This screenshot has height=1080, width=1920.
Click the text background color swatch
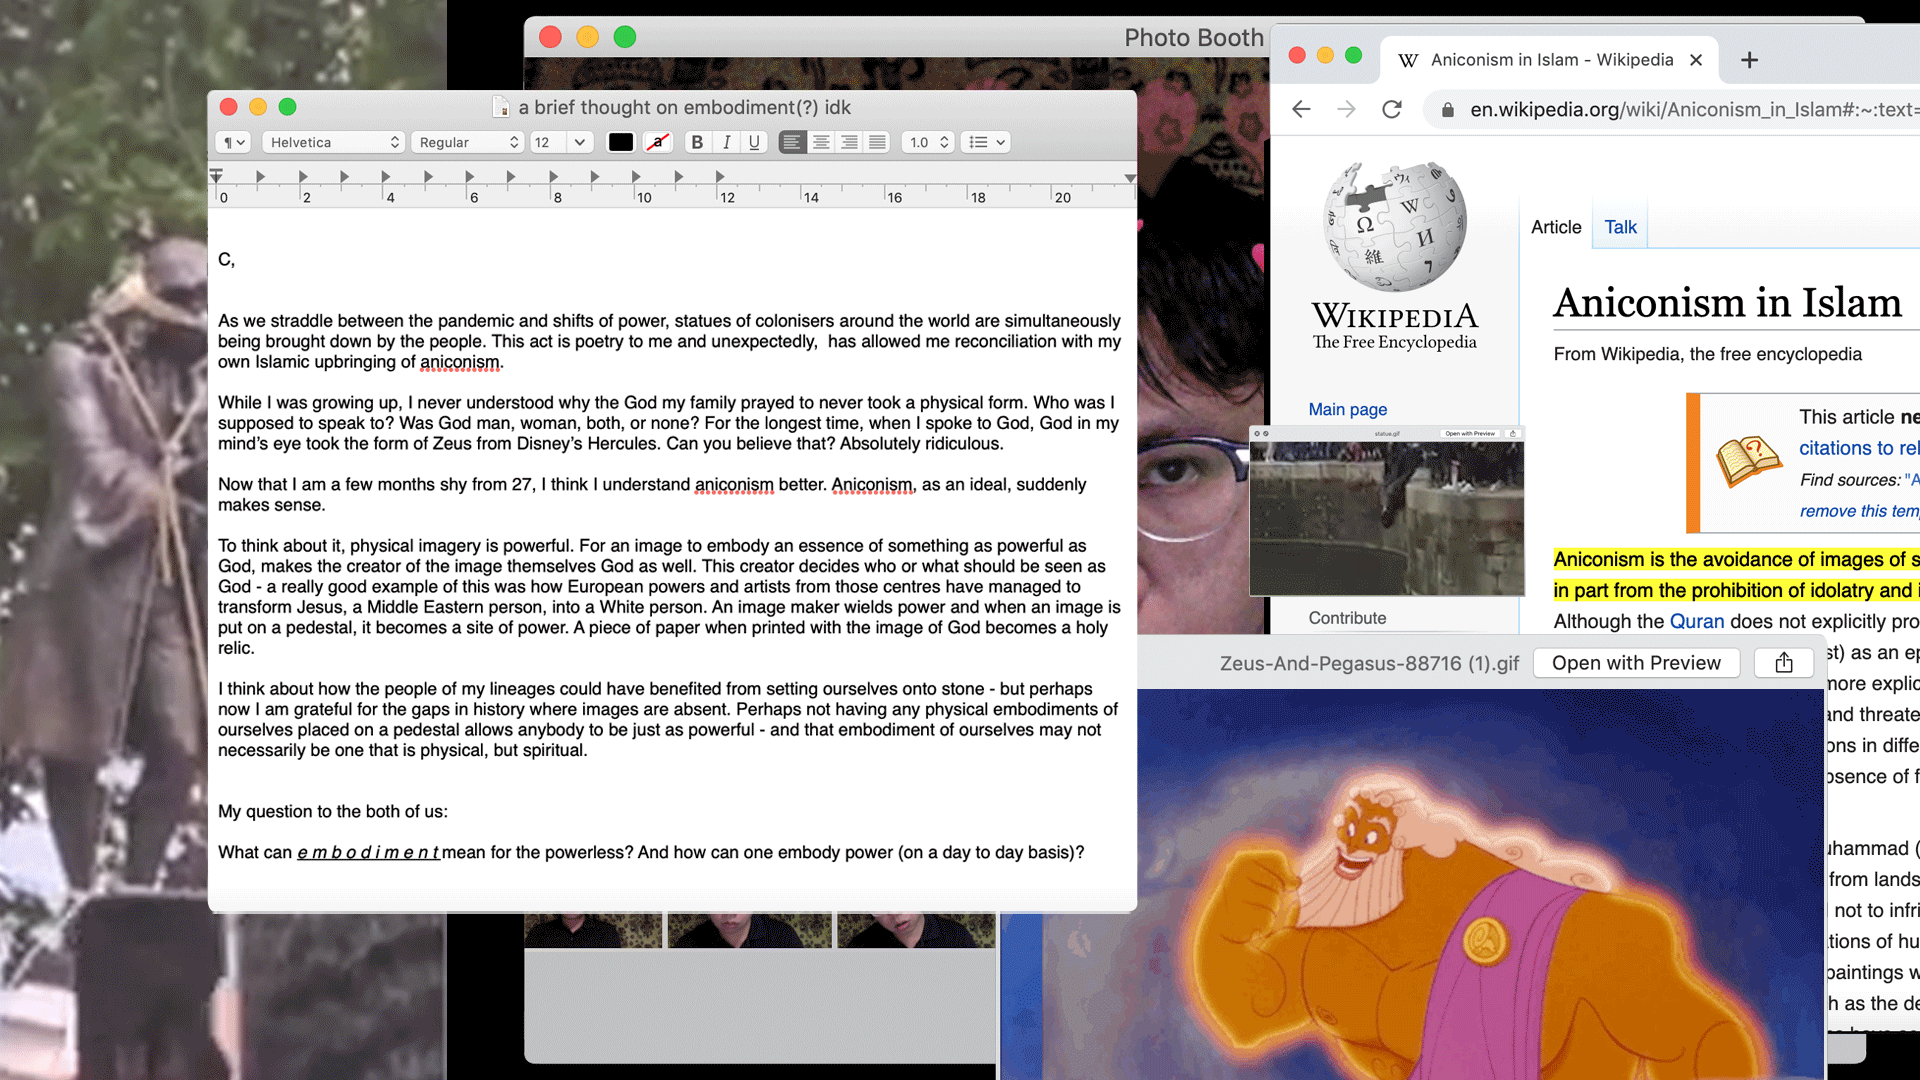[x=657, y=142]
